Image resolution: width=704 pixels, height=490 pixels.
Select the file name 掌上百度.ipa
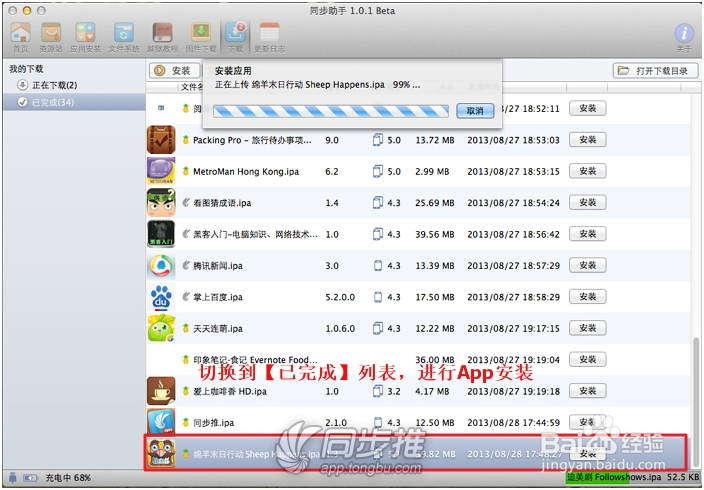218,297
